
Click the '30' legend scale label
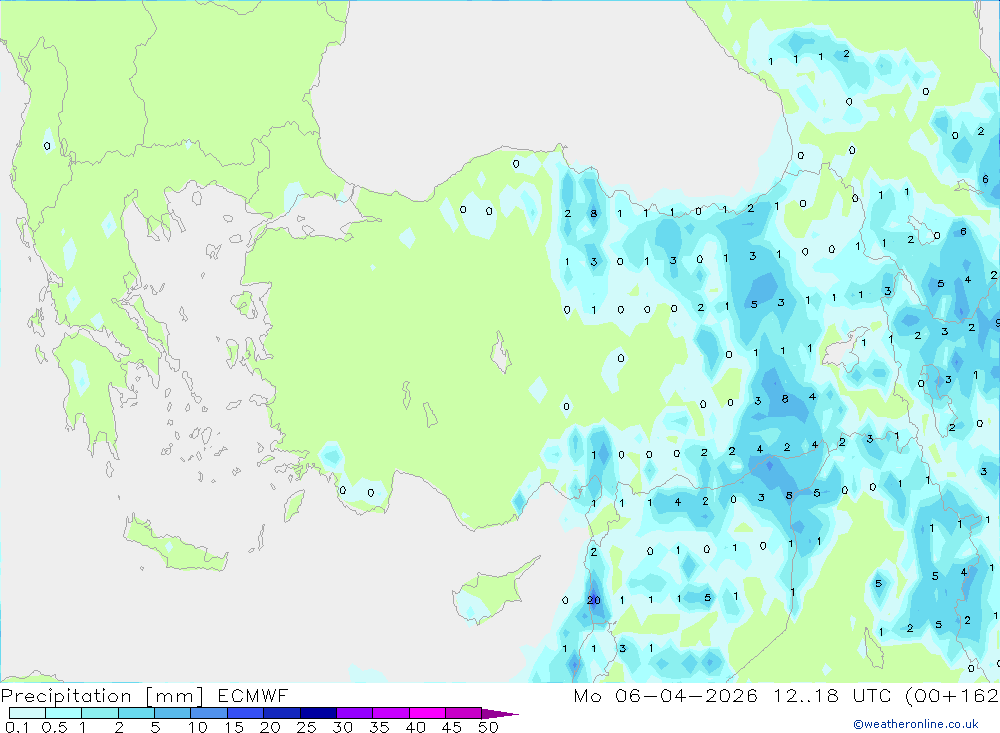[x=342, y=727]
